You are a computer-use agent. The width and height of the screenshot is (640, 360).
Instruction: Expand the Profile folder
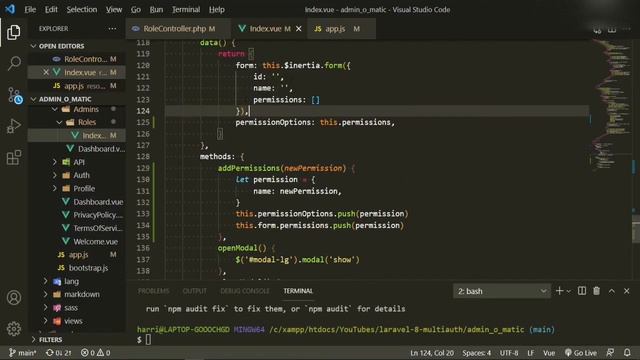(84, 189)
